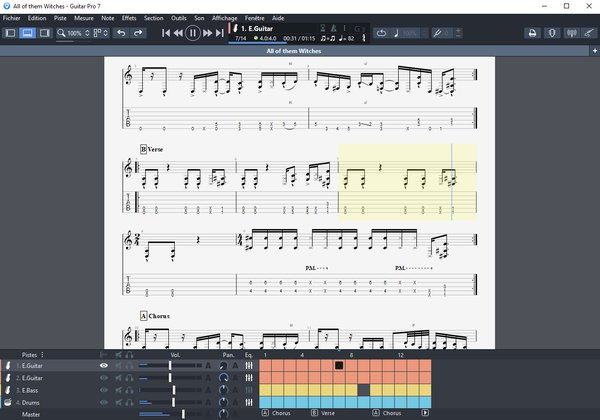Viewport: 600px width, 420px height.
Task: Adjust the E.Bass pan knob
Action: pyautogui.click(x=223, y=390)
